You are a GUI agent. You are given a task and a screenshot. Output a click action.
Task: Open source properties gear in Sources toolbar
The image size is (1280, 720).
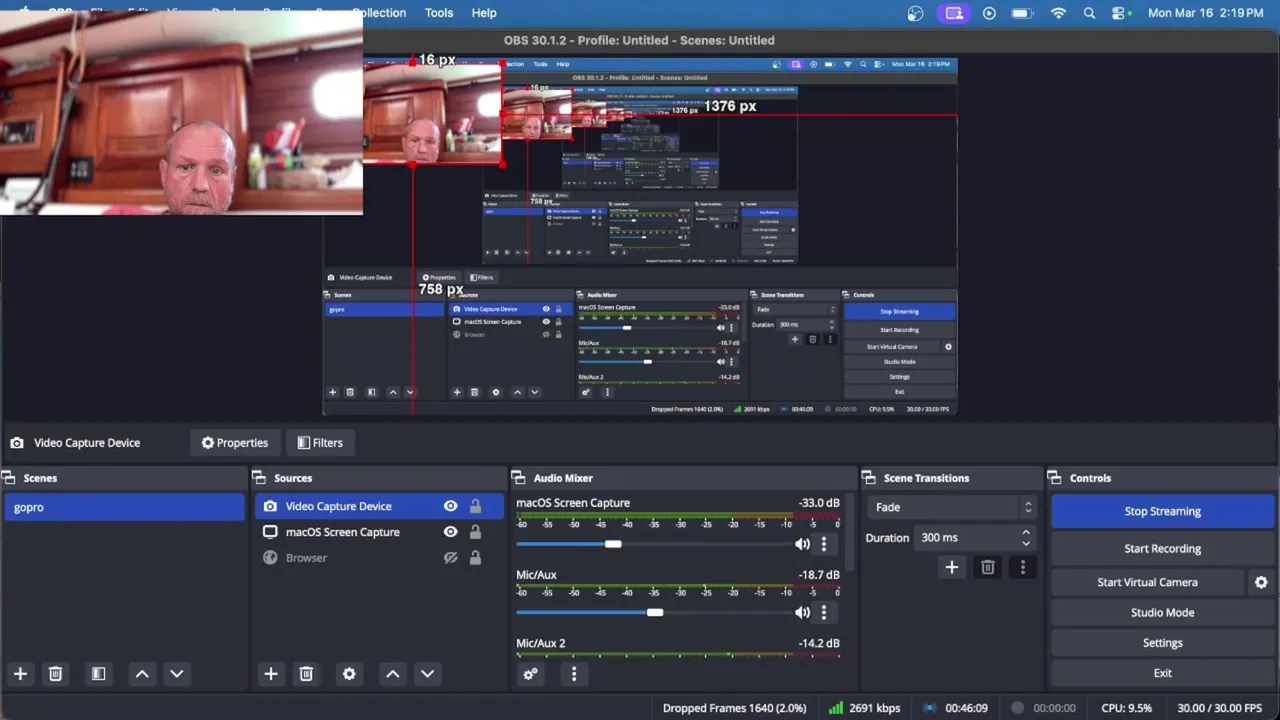point(349,674)
